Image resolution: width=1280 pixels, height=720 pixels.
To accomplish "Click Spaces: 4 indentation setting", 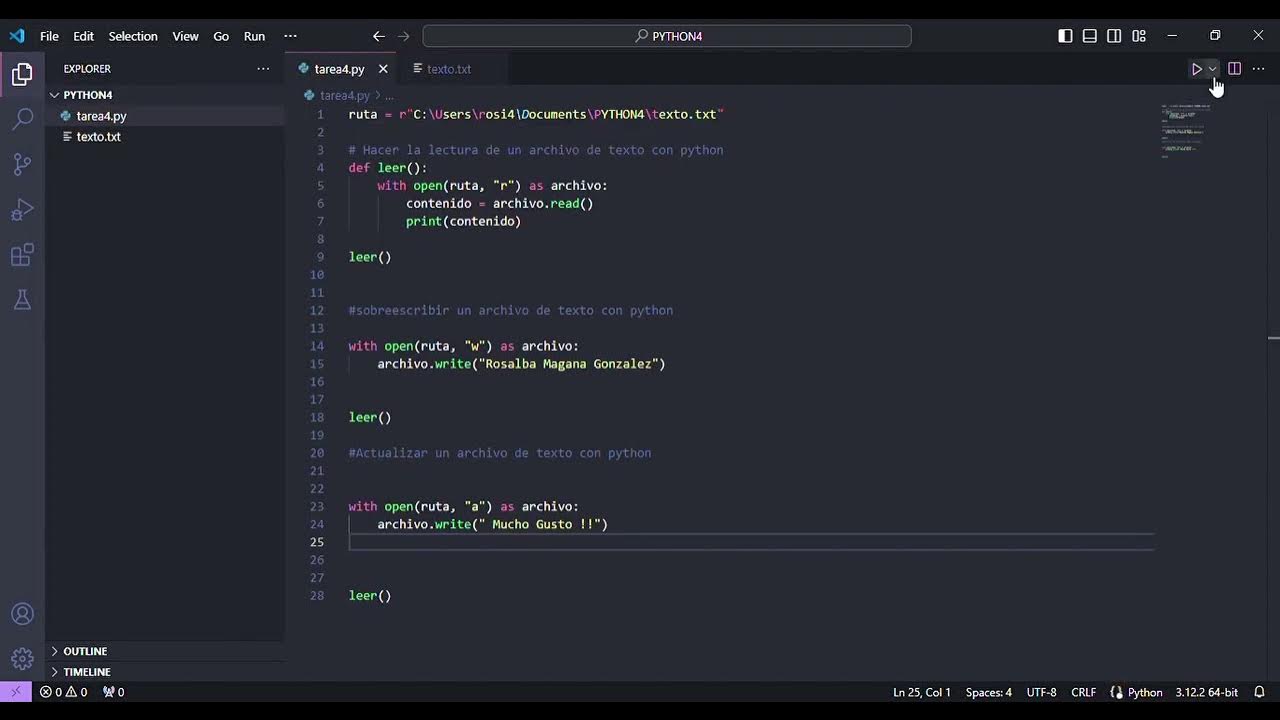I will coord(989,692).
